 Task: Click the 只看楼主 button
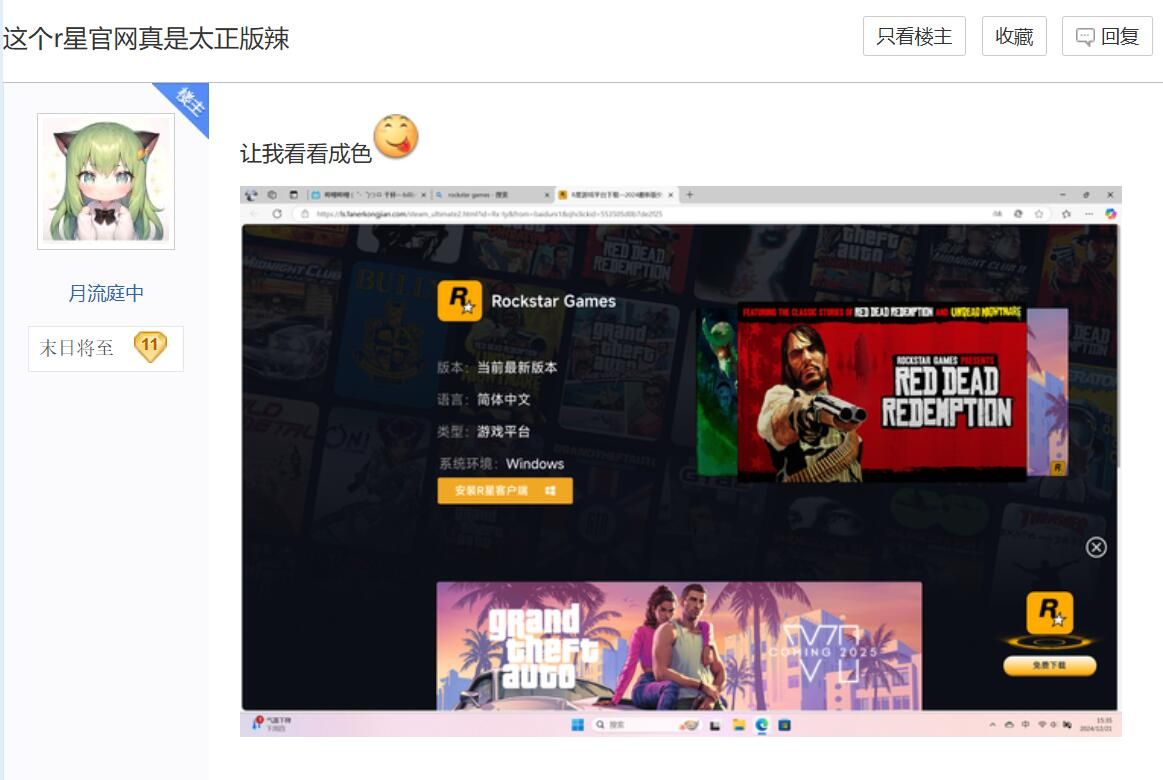tap(914, 36)
